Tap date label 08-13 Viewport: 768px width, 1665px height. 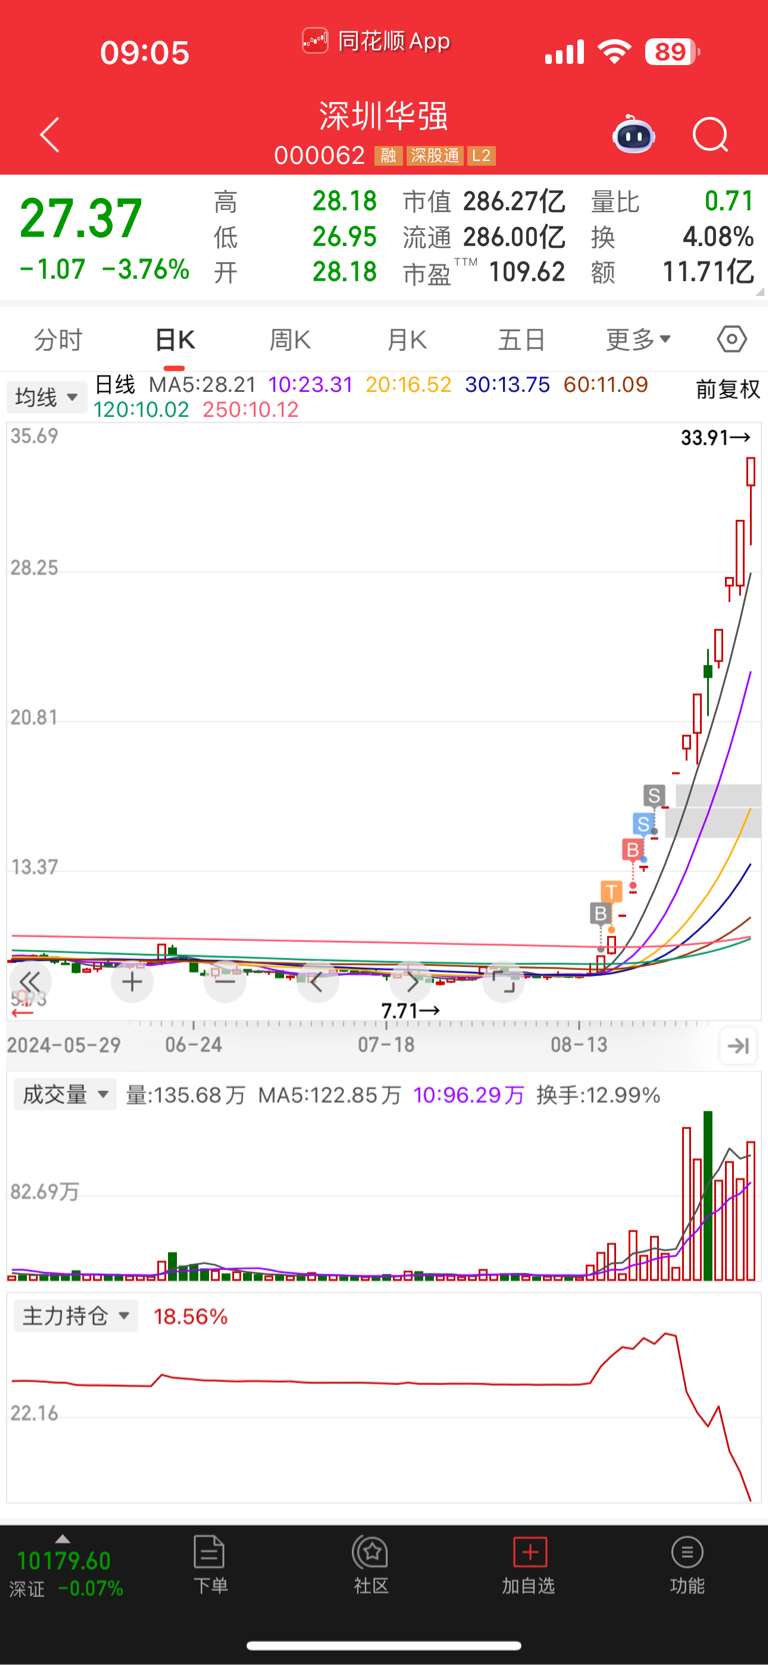[x=579, y=1045]
